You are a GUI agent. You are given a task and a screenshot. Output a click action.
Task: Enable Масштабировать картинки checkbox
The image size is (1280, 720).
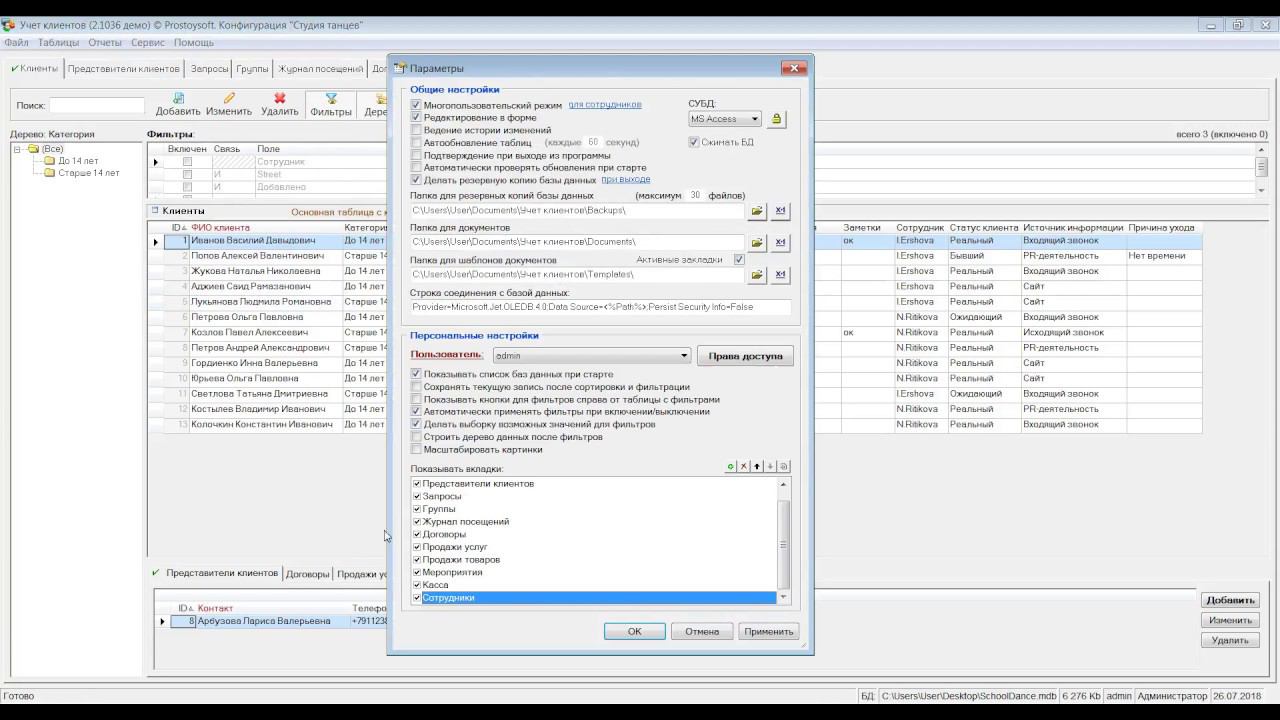[x=416, y=449]
